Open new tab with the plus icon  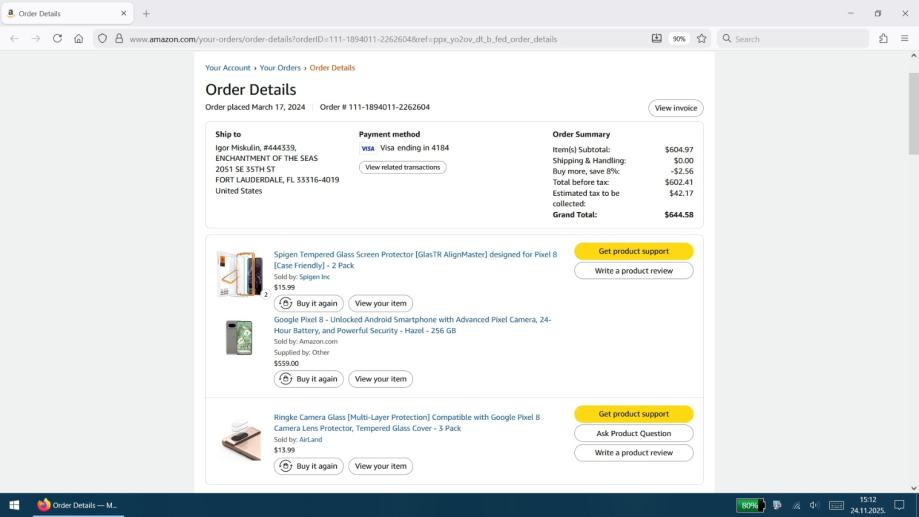[146, 14]
